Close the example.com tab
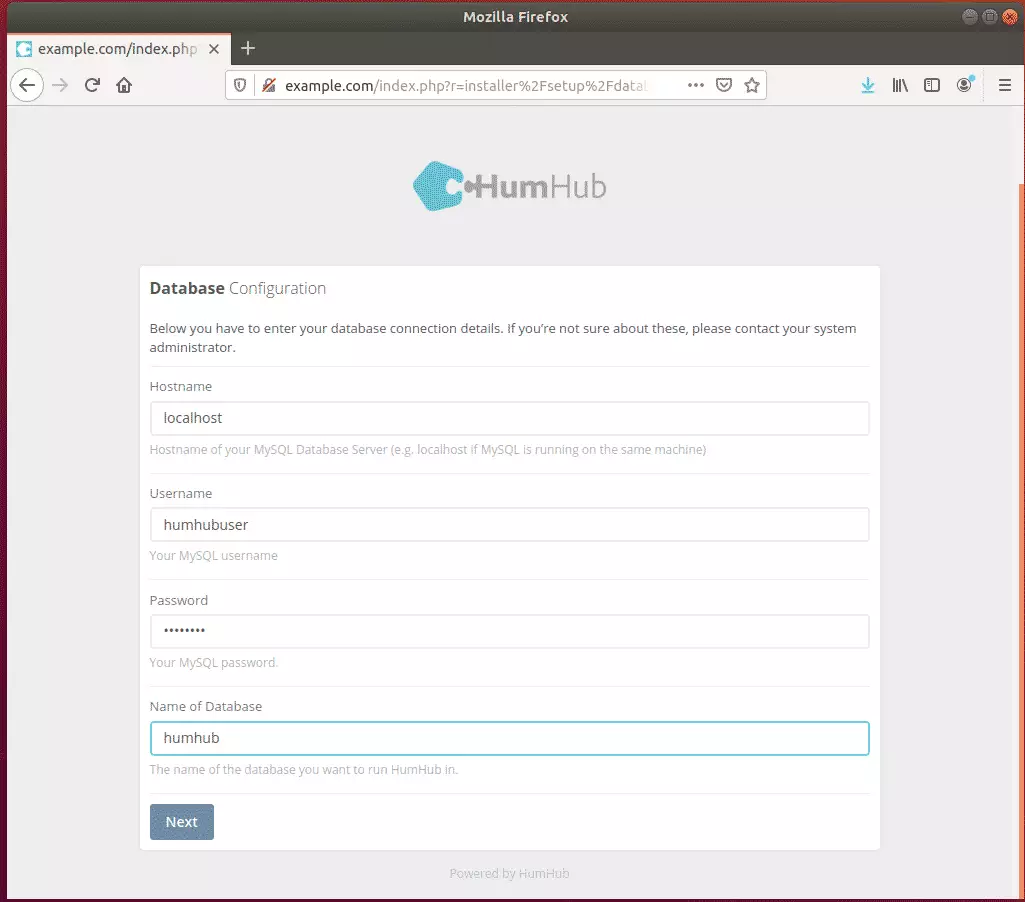 click(214, 49)
